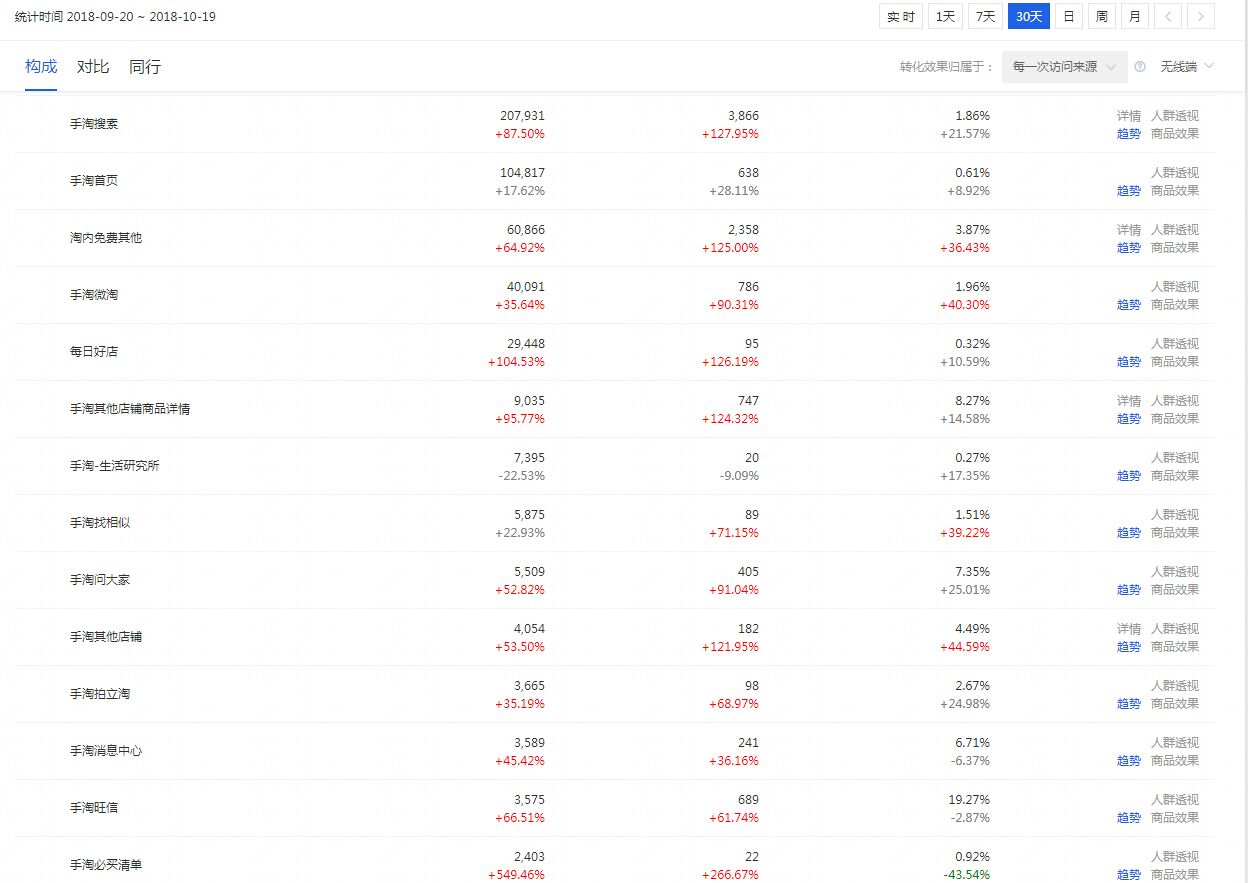Open 趋势 for 手淘-生活研究所 row
The height and width of the screenshot is (883, 1248).
pos(1129,476)
